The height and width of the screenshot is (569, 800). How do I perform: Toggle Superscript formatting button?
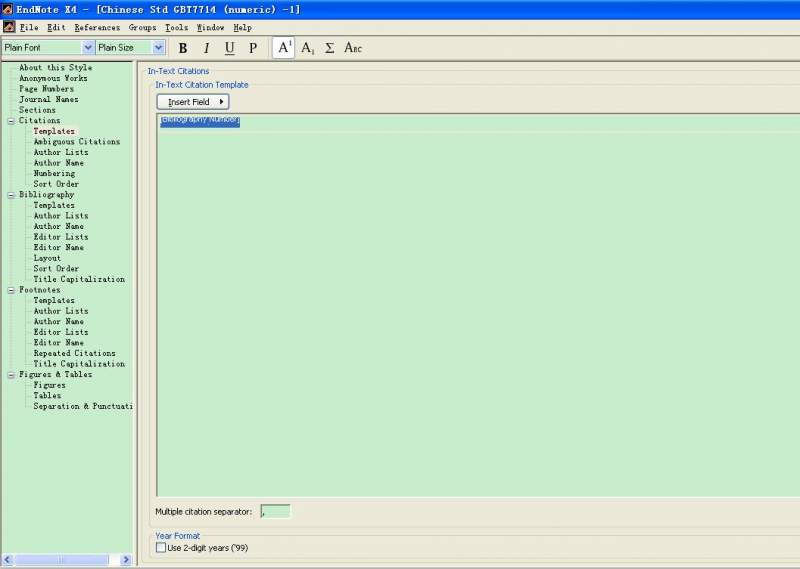284,48
